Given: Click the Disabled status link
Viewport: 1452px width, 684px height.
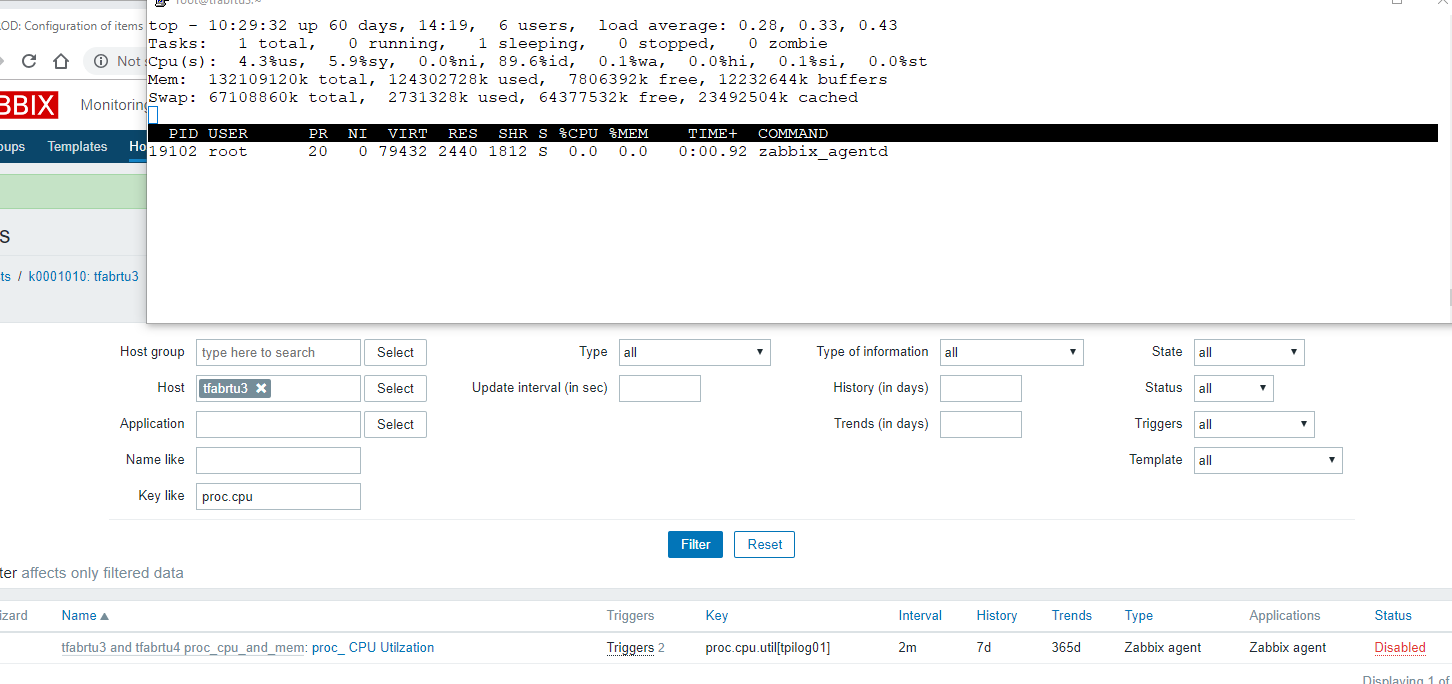Looking at the screenshot, I should tap(1400, 648).
